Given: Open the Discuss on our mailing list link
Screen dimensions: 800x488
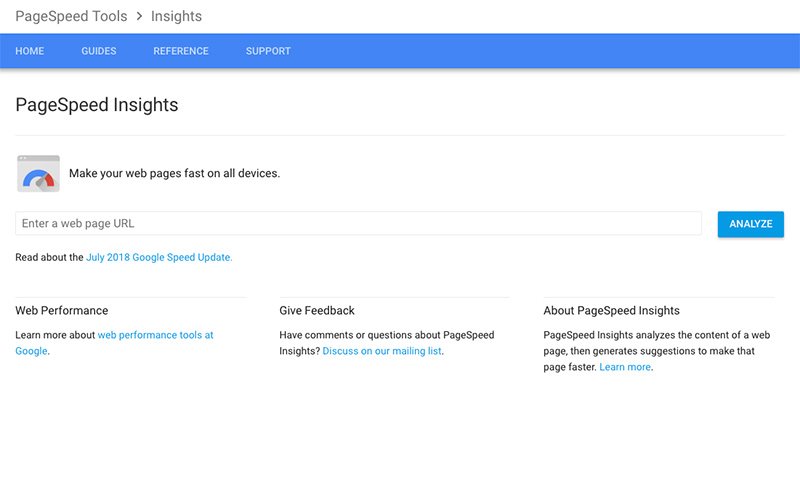Looking at the screenshot, I should click(382, 351).
